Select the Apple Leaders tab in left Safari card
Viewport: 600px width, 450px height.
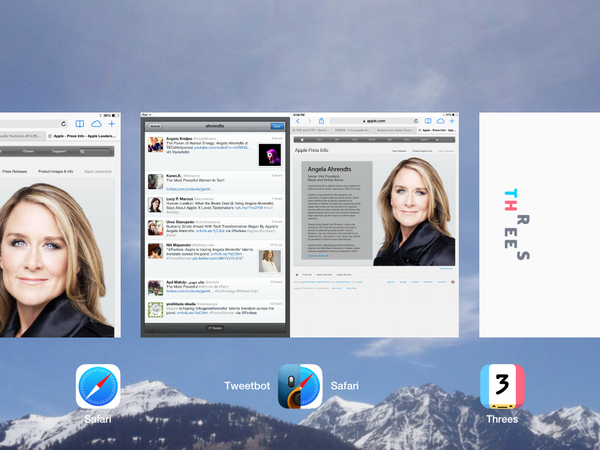pyautogui.click(x=83, y=136)
